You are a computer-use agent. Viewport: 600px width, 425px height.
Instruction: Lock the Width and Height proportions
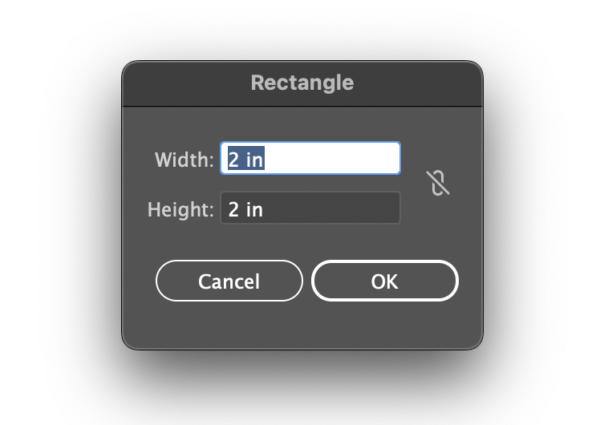[437, 184]
